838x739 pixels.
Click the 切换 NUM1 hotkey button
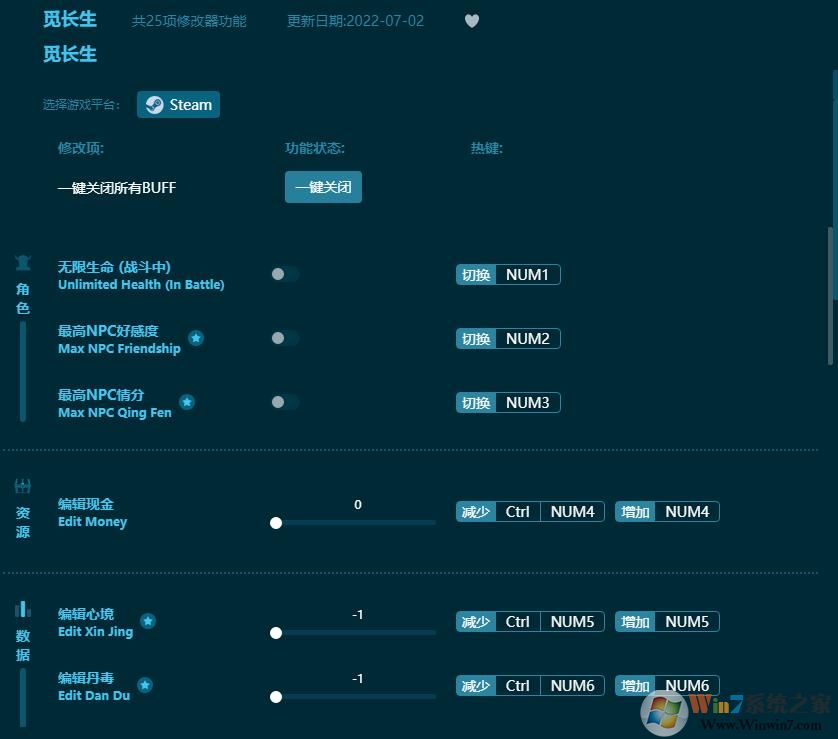(x=507, y=274)
